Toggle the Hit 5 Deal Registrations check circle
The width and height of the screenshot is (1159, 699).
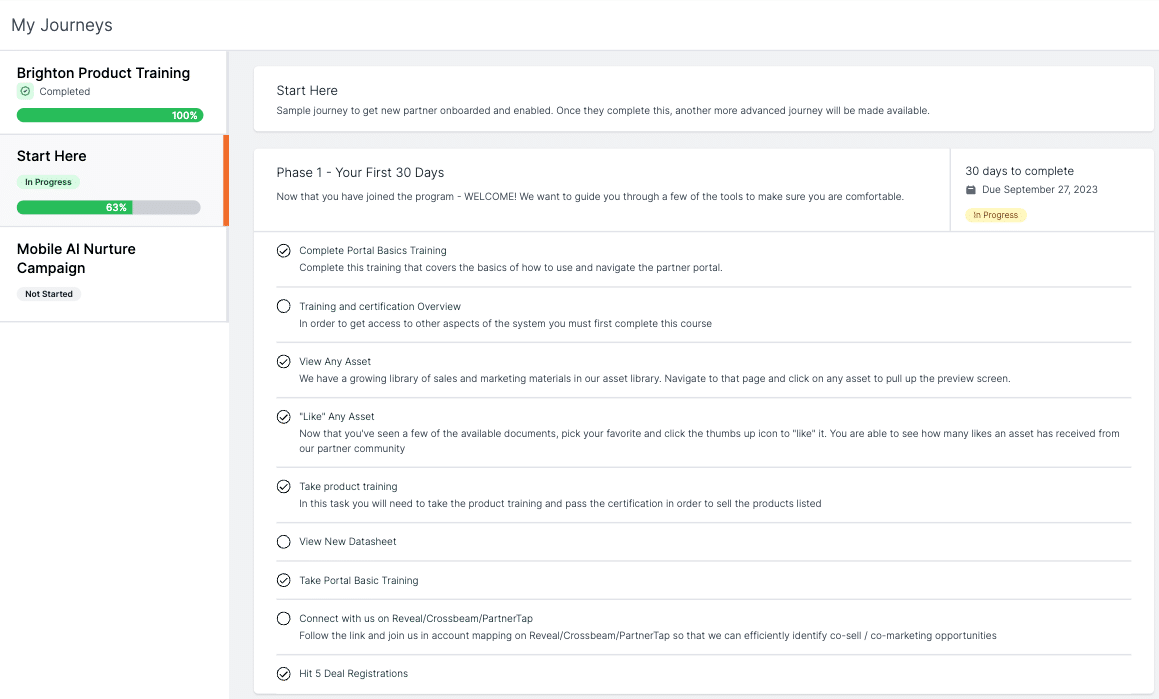(x=283, y=673)
